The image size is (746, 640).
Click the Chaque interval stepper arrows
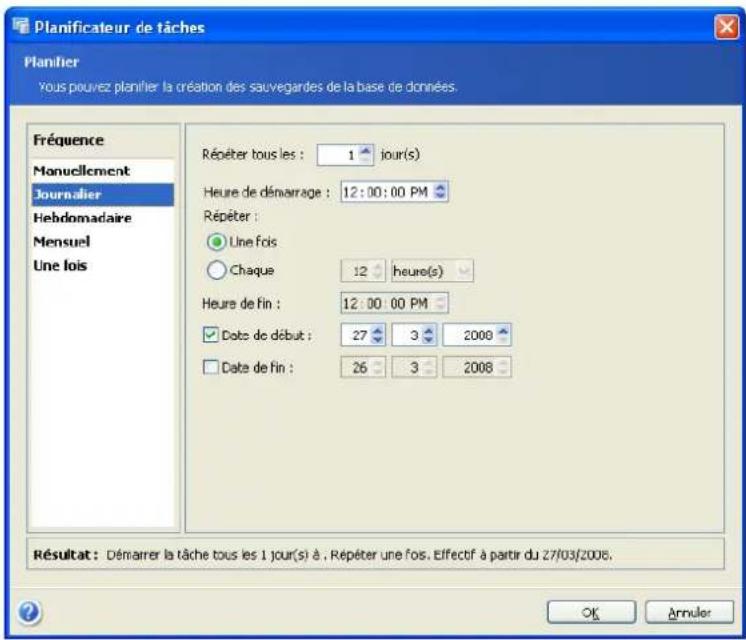pos(378,271)
